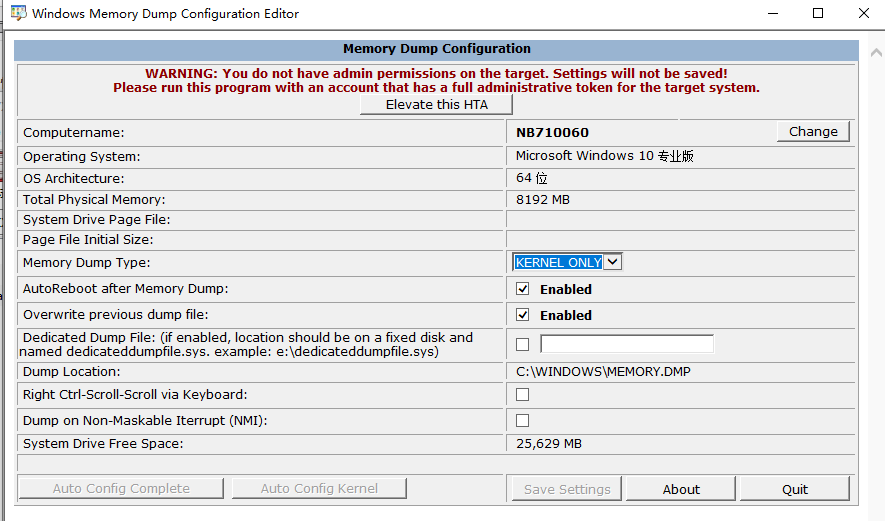
Task: Enable the Dedicated Dump File checkbox
Action: [523, 344]
